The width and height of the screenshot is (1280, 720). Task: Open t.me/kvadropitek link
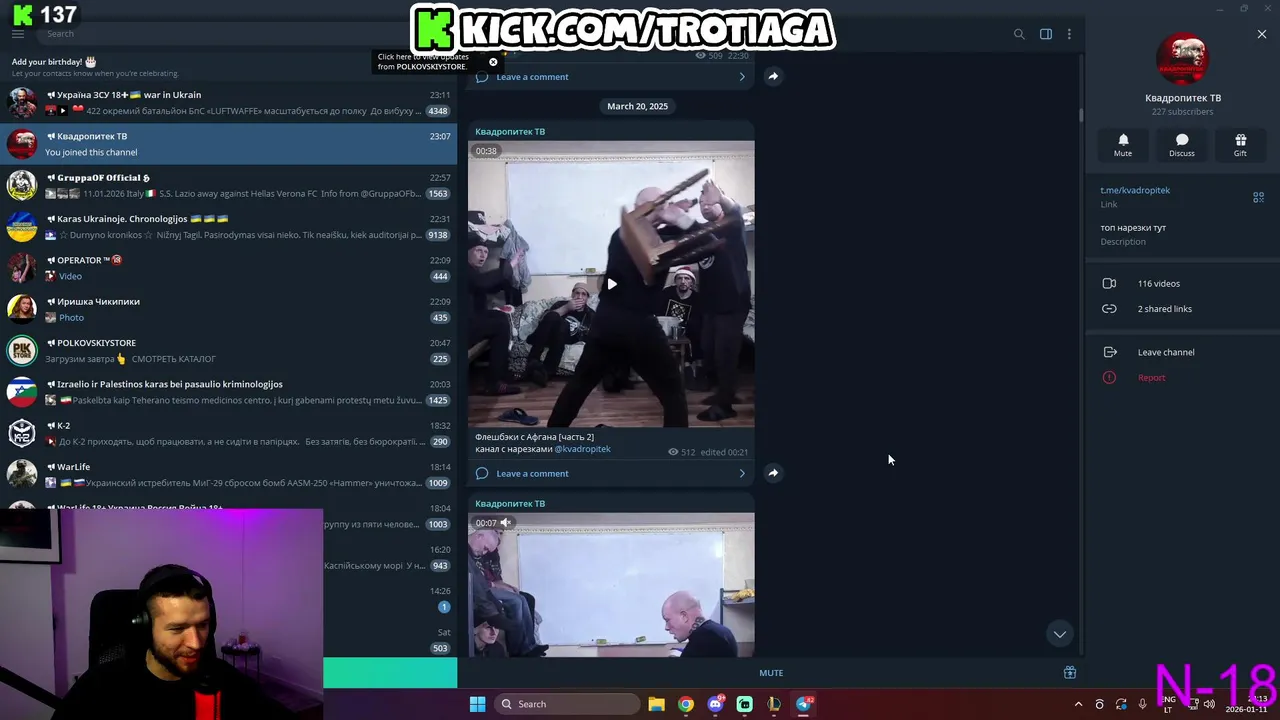point(1135,190)
